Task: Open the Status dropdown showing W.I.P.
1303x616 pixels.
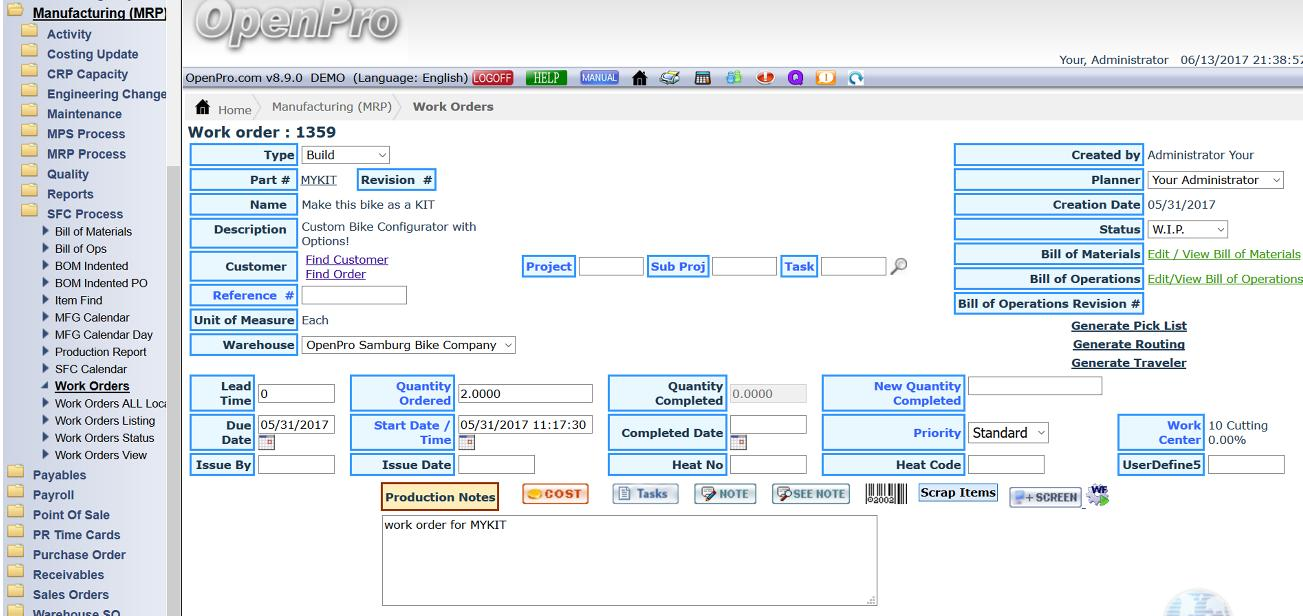Action: tap(1188, 229)
